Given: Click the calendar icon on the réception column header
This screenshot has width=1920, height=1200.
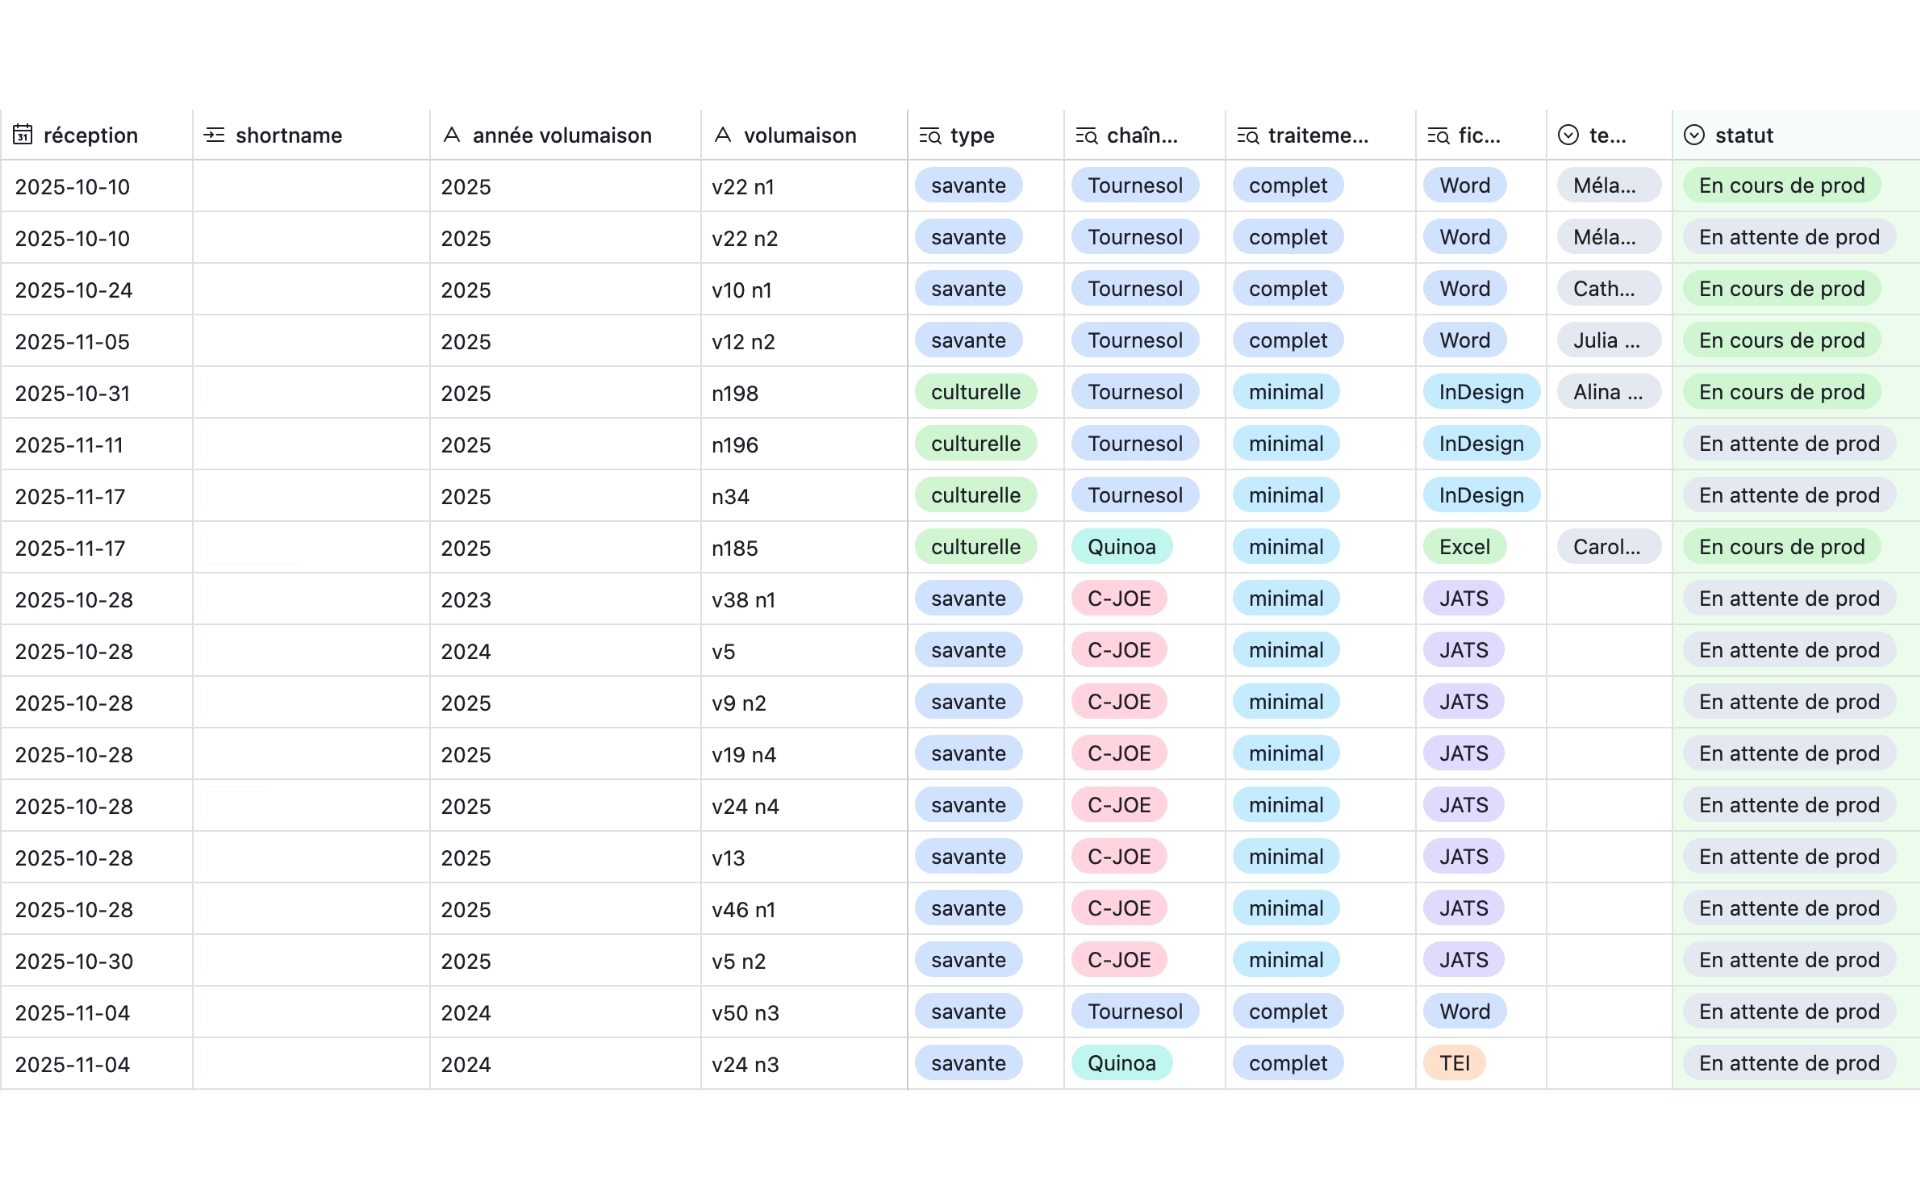Looking at the screenshot, I should tap(22, 134).
